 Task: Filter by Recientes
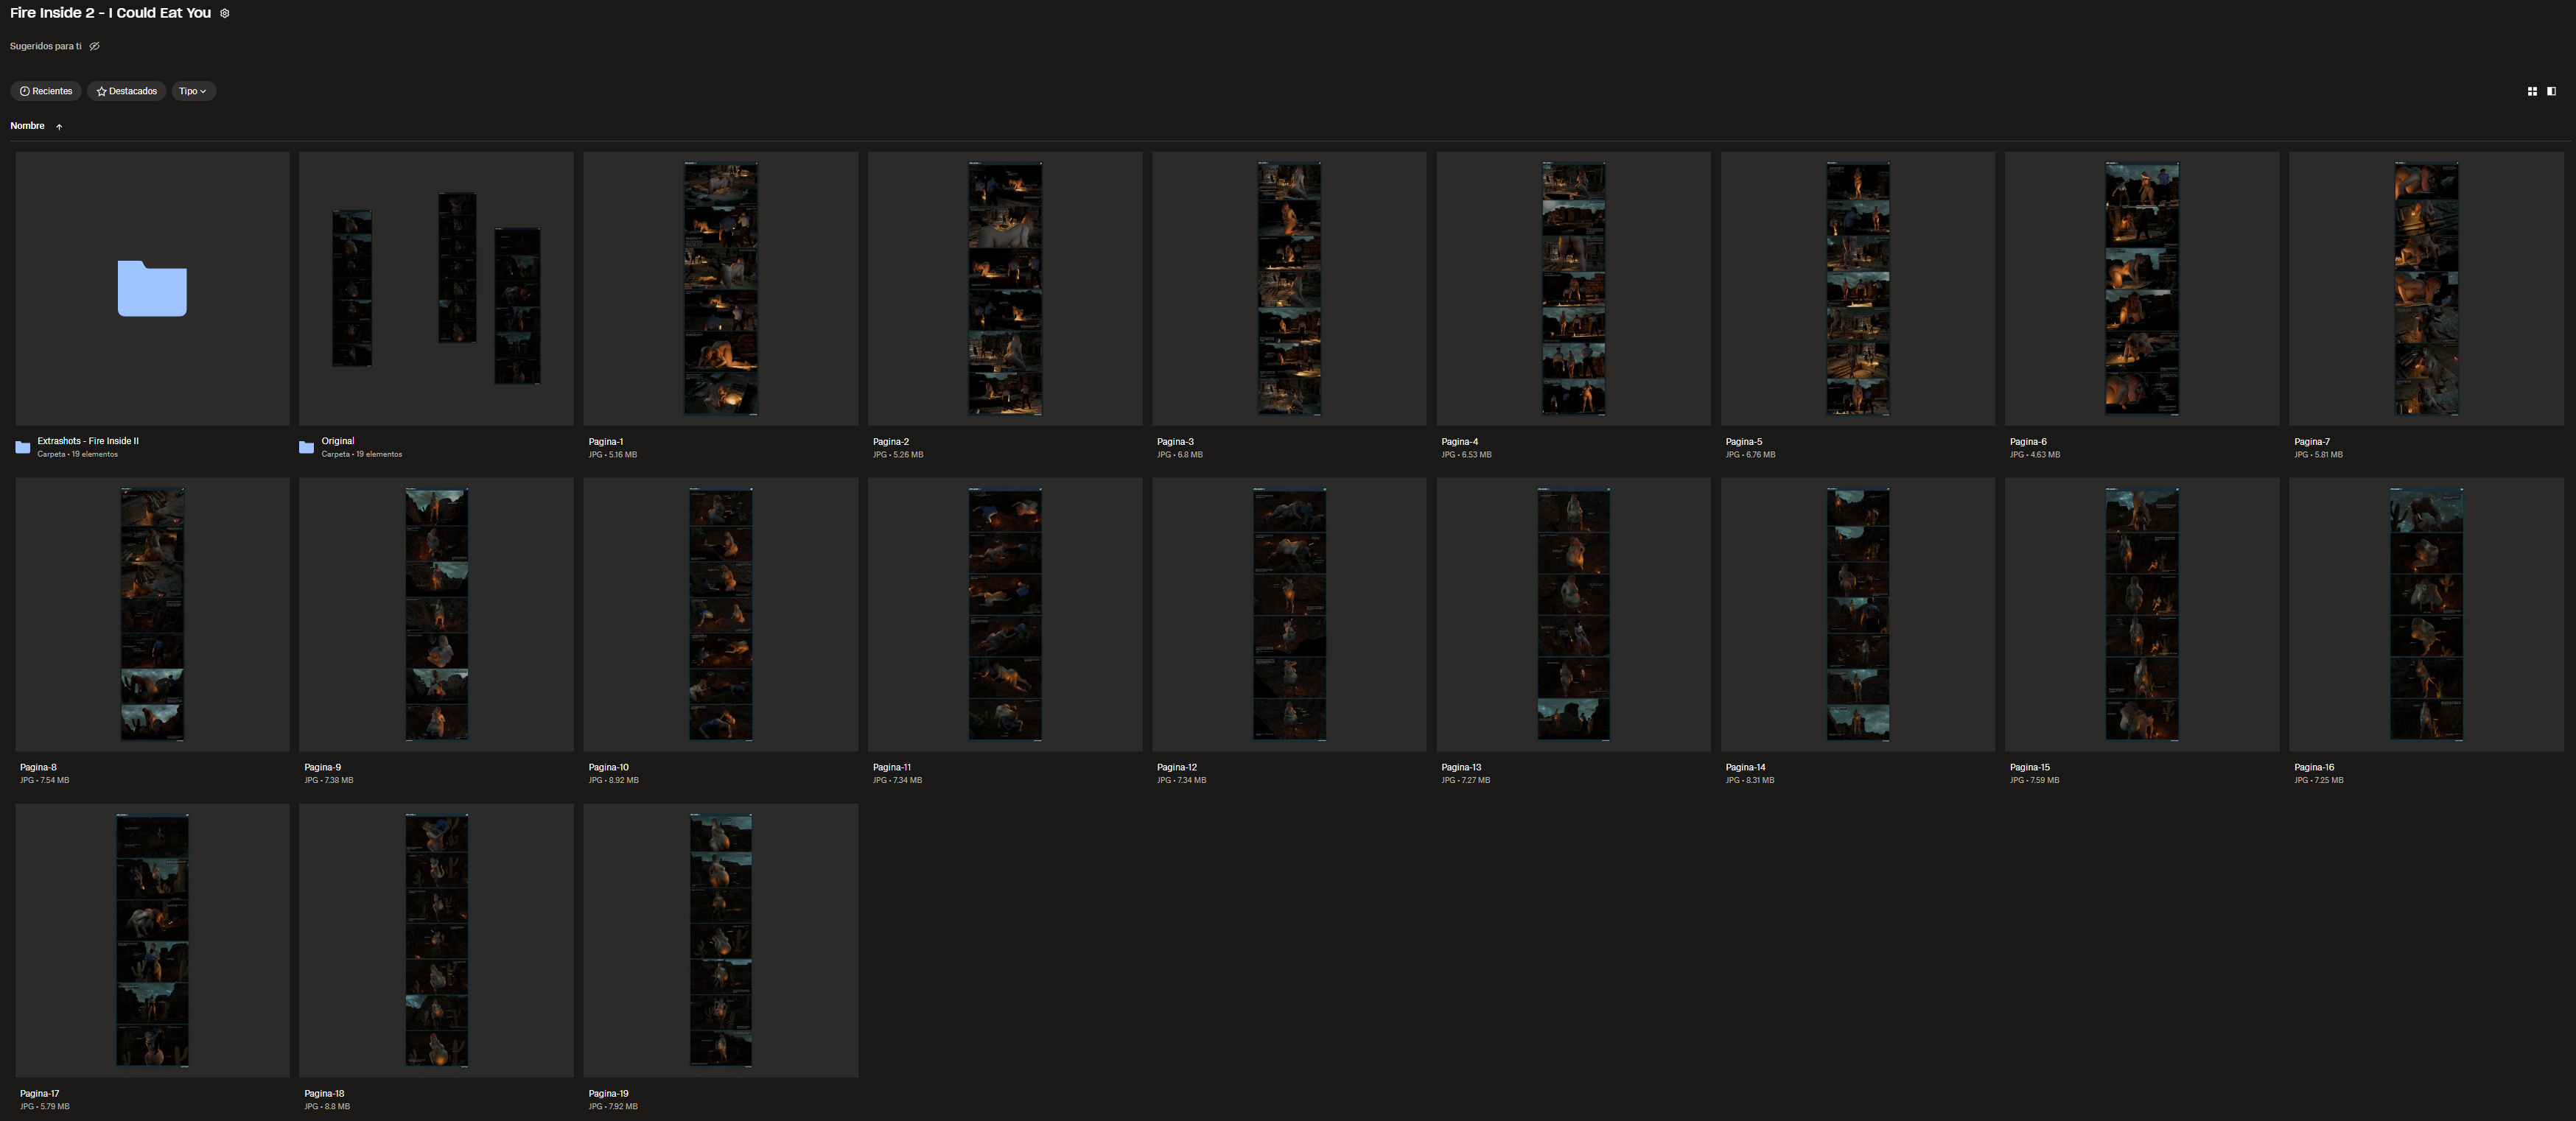[46, 91]
